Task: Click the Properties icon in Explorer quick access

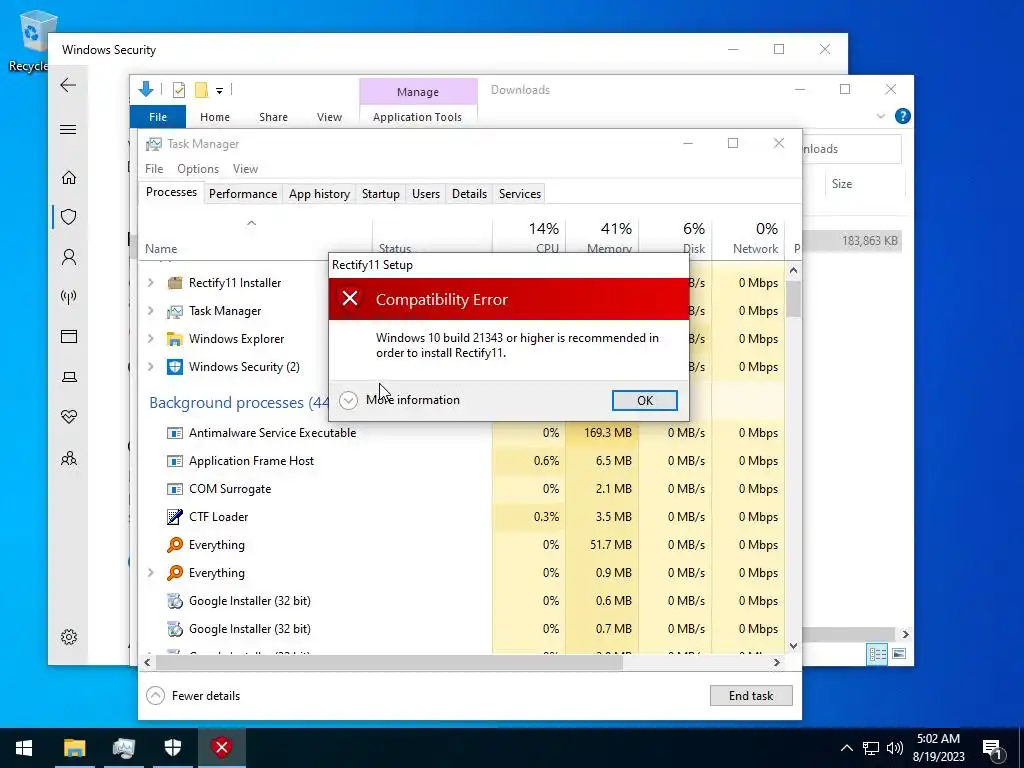Action: (178, 90)
